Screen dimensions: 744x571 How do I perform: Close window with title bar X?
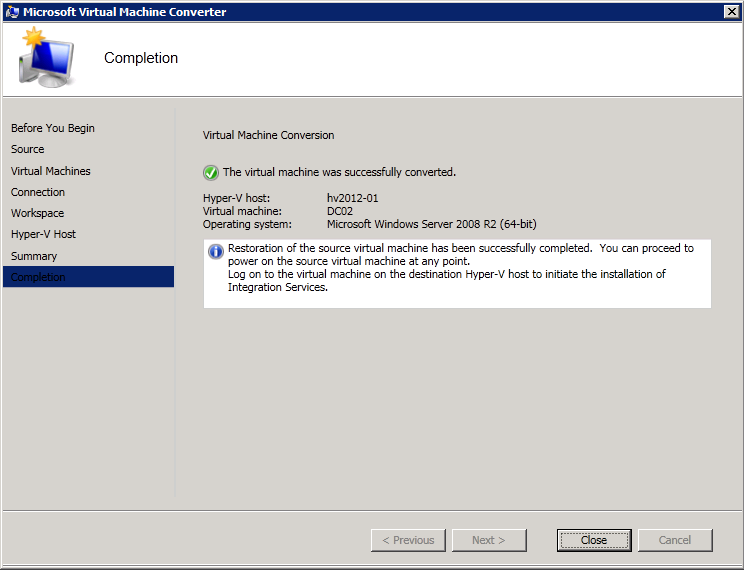(x=732, y=11)
